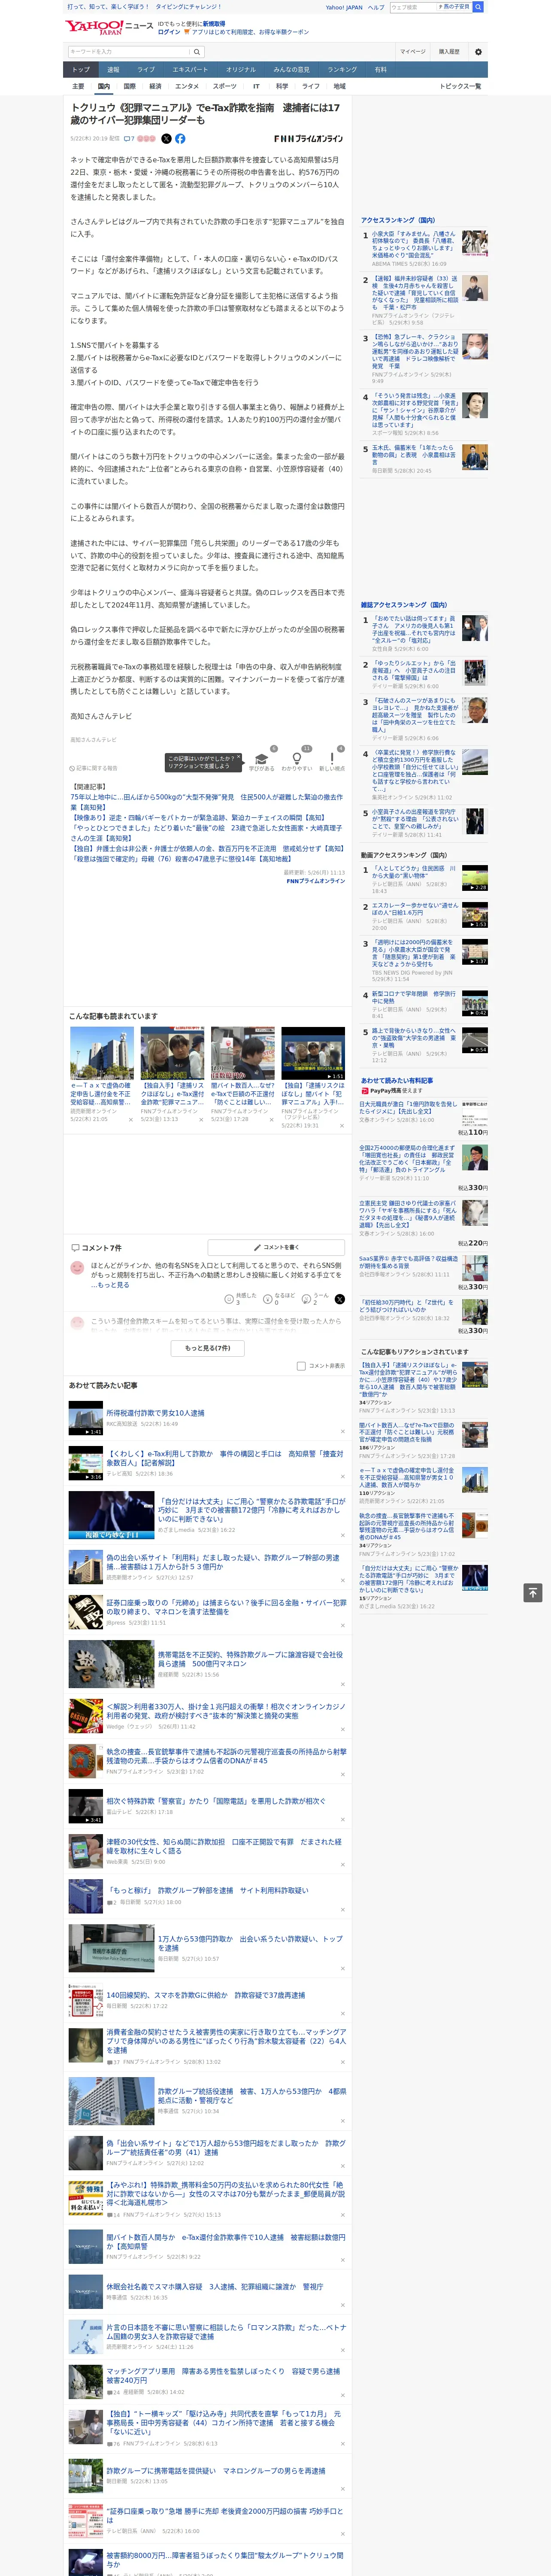Toggle the コメント非表示 checkbox
The image size is (551, 2576).
pyautogui.click(x=301, y=1366)
